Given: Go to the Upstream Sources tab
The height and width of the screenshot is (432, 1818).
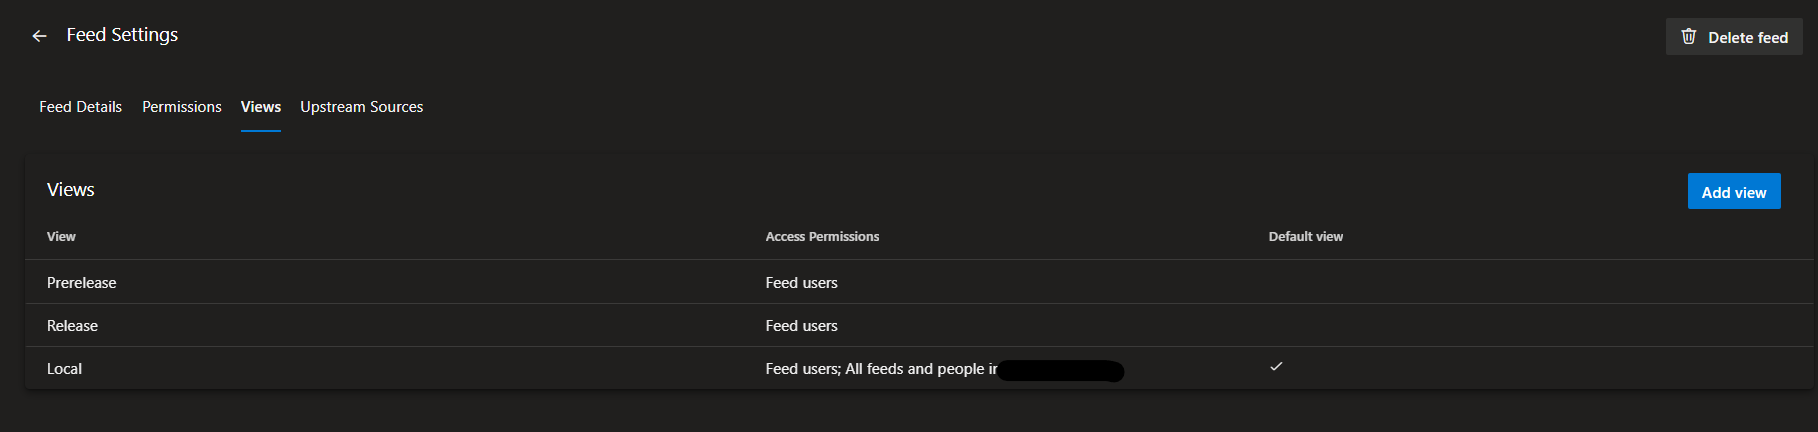Looking at the screenshot, I should point(361,107).
